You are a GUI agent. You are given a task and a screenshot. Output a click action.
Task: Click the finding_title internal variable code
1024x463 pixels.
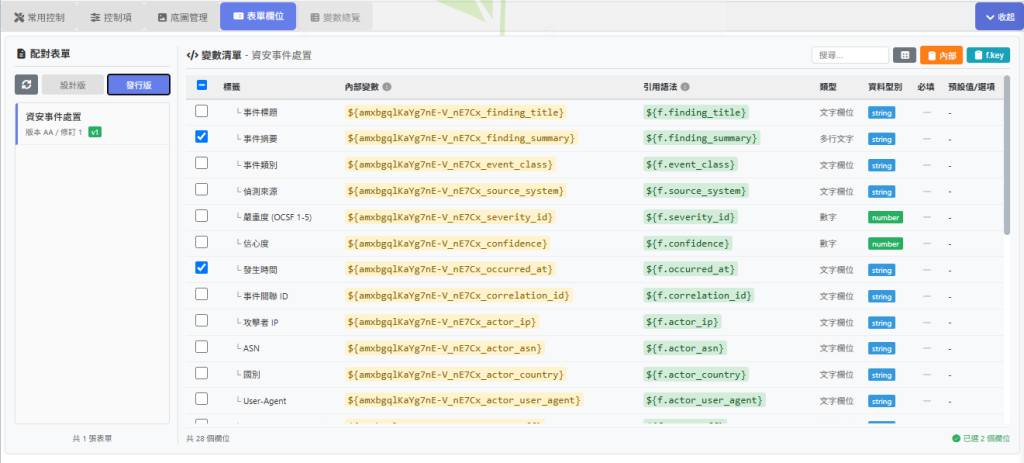click(x=456, y=112)
